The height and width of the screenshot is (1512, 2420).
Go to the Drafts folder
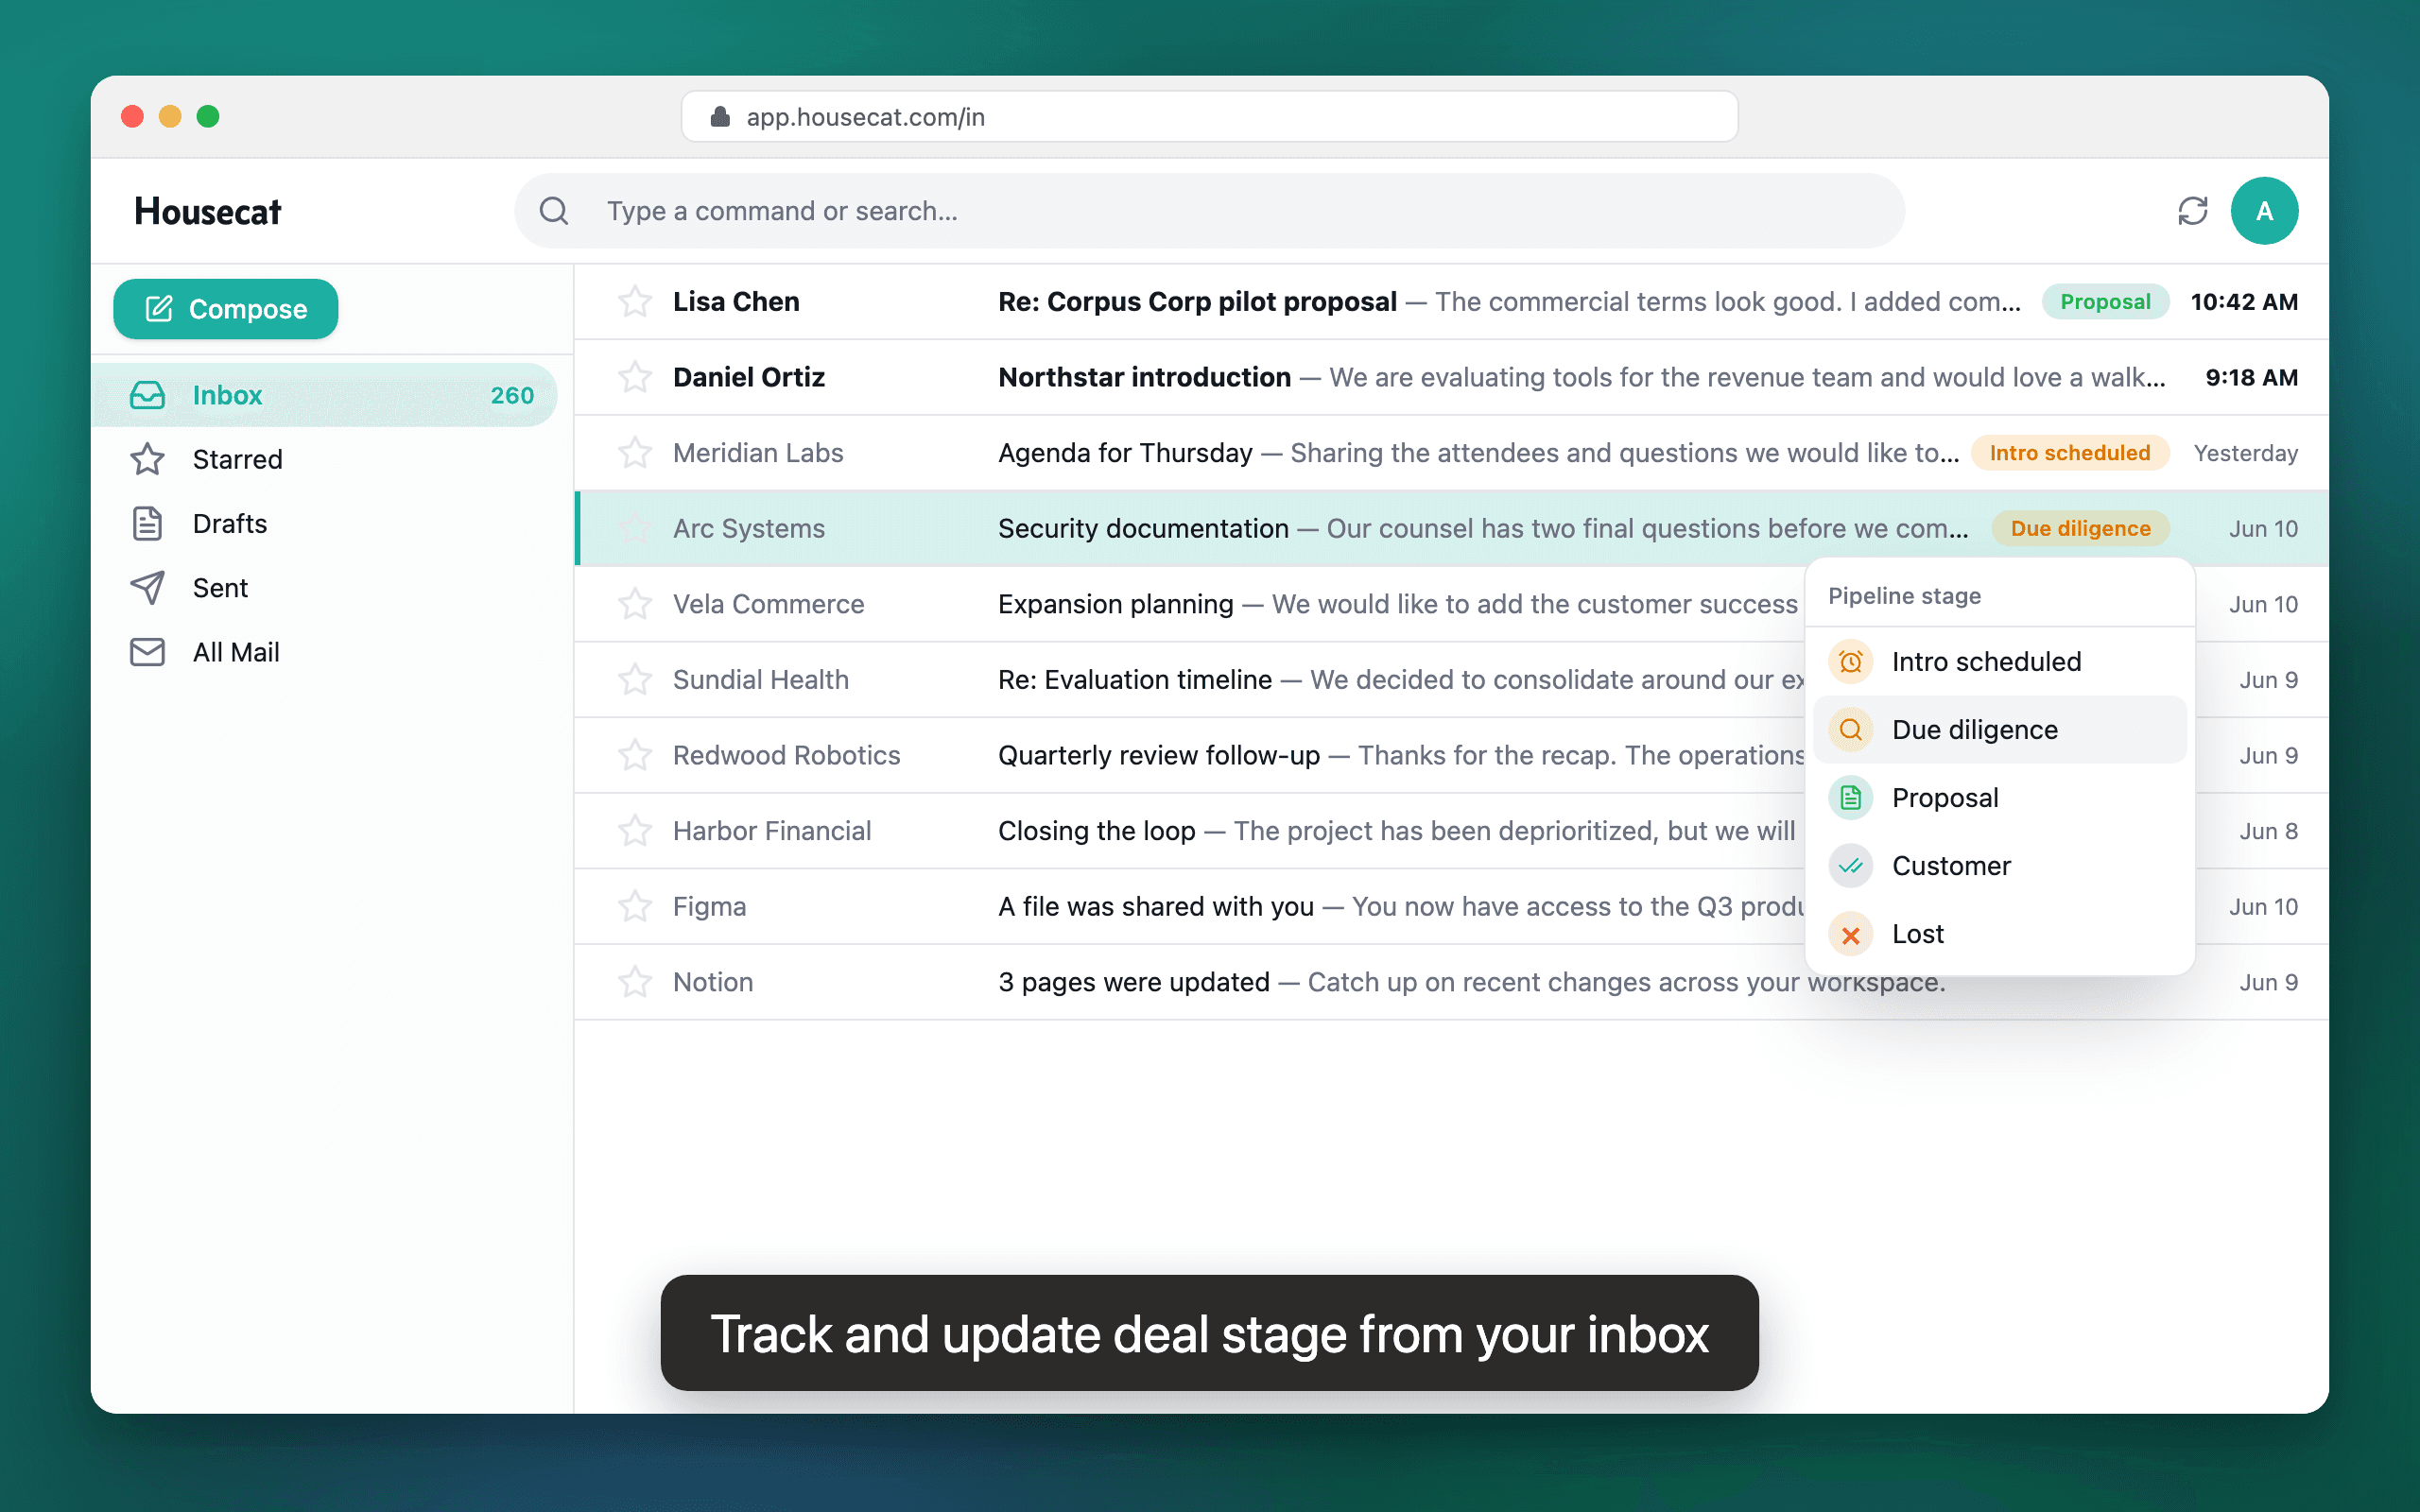[x=325, y=523]
